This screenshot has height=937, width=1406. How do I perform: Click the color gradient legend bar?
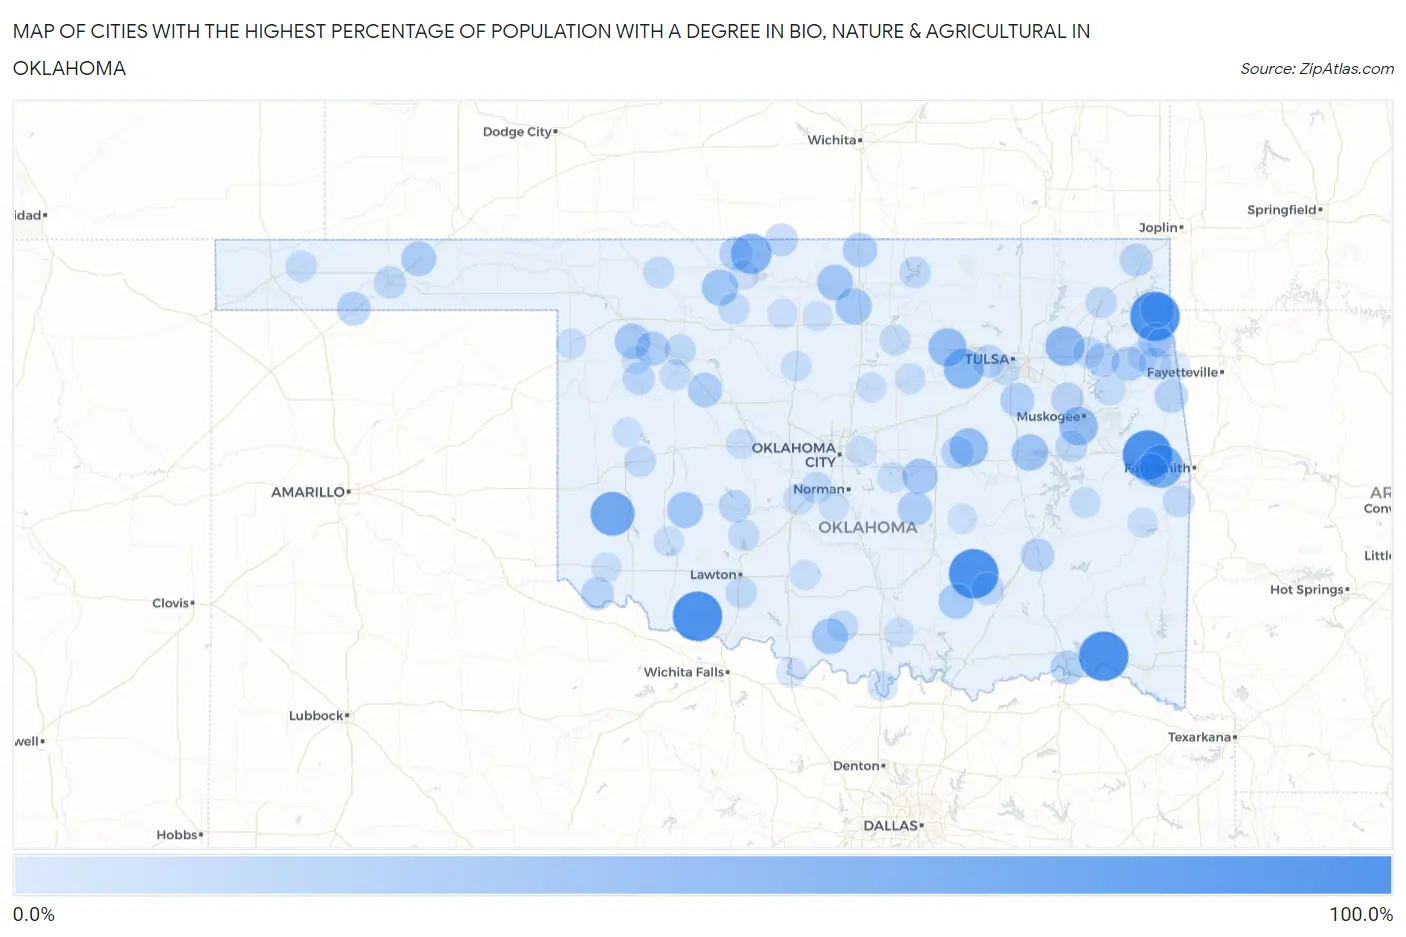pyautogui.click(x=702, y=875)
